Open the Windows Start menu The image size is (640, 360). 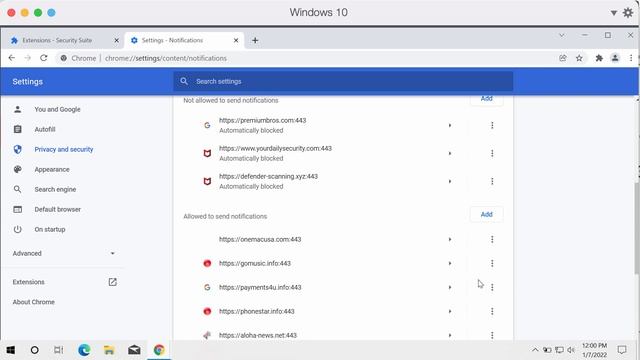11,350
